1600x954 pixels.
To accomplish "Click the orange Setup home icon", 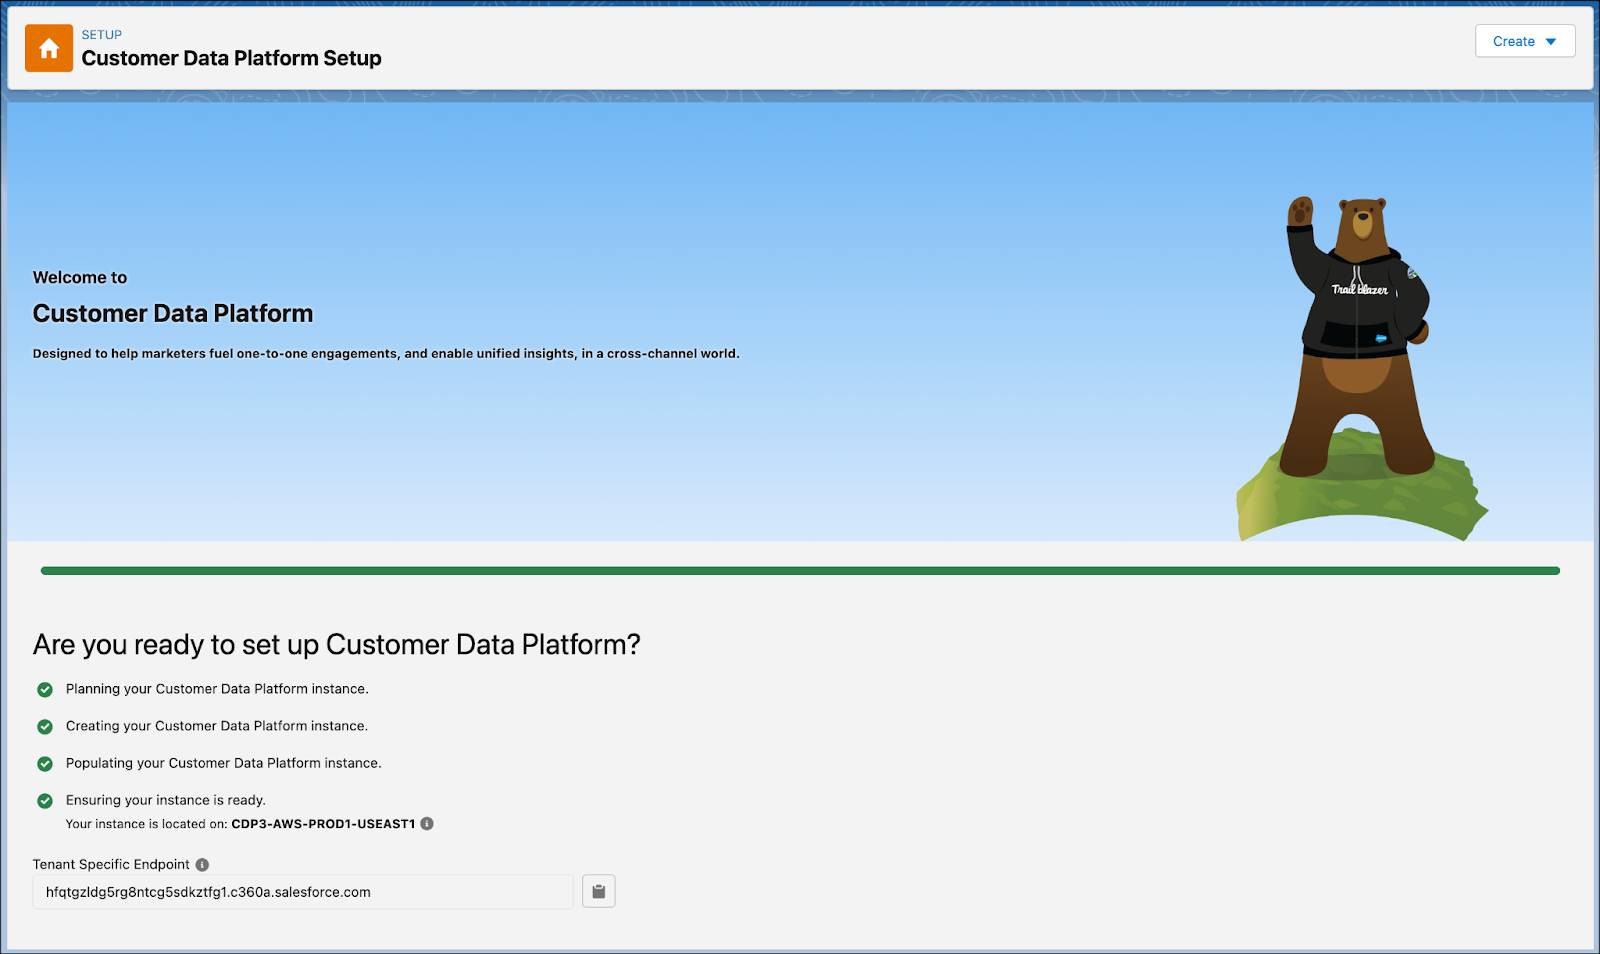I will [x=48, y=48].
